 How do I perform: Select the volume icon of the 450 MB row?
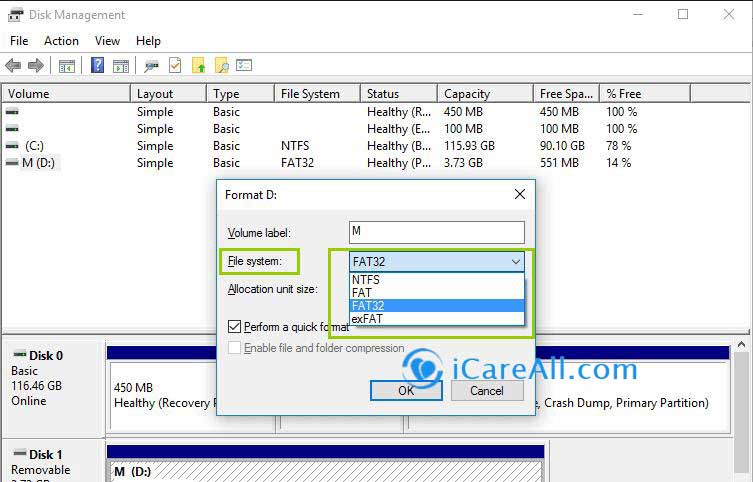coord(12,111)
